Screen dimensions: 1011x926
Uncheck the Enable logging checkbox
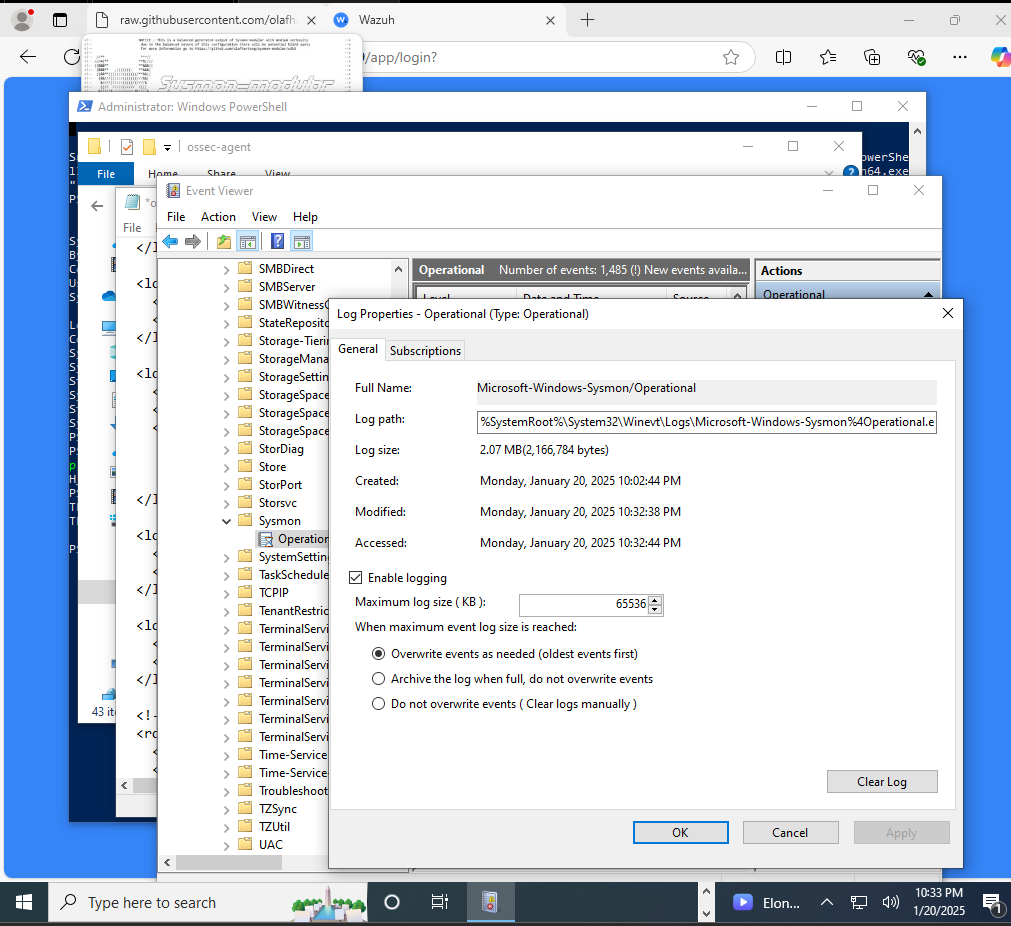point(355,578)
